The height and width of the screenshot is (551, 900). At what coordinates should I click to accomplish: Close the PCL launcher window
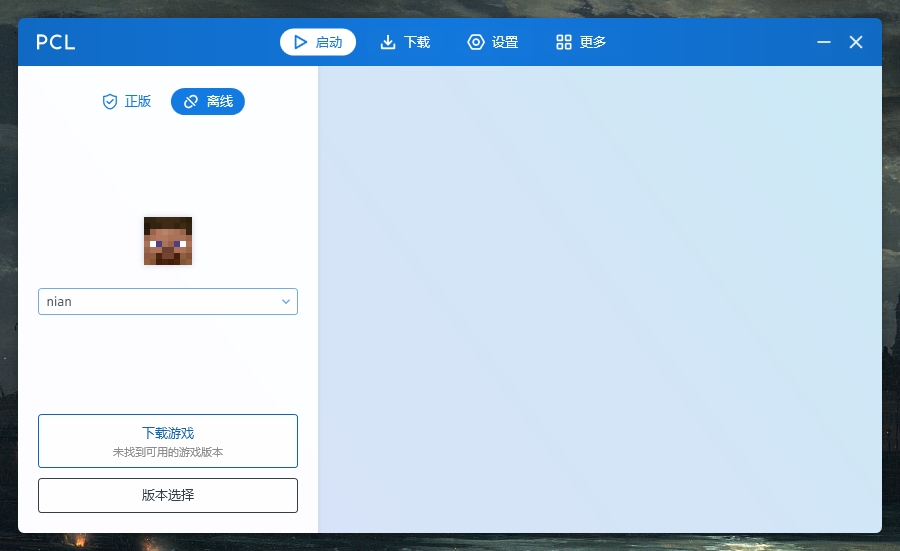click(856, 42)
